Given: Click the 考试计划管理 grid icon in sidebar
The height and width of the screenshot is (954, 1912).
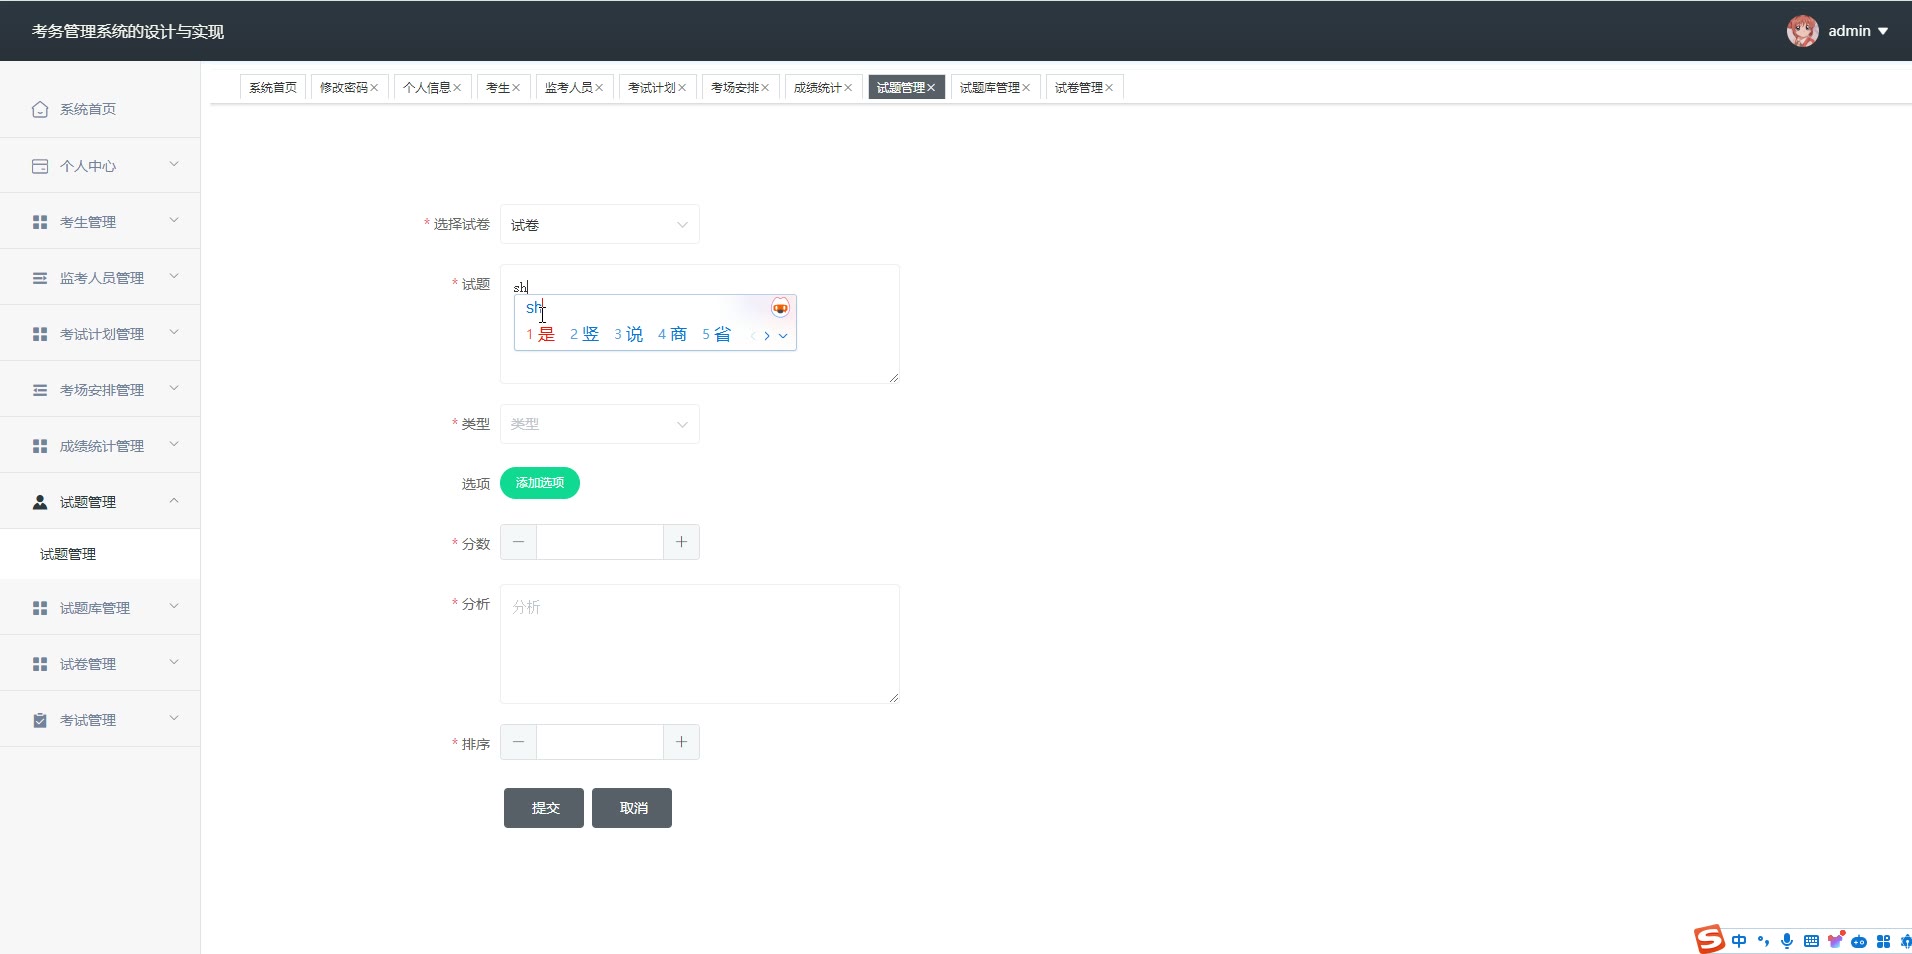Looking at the screenshot, I should click(40, 334).
